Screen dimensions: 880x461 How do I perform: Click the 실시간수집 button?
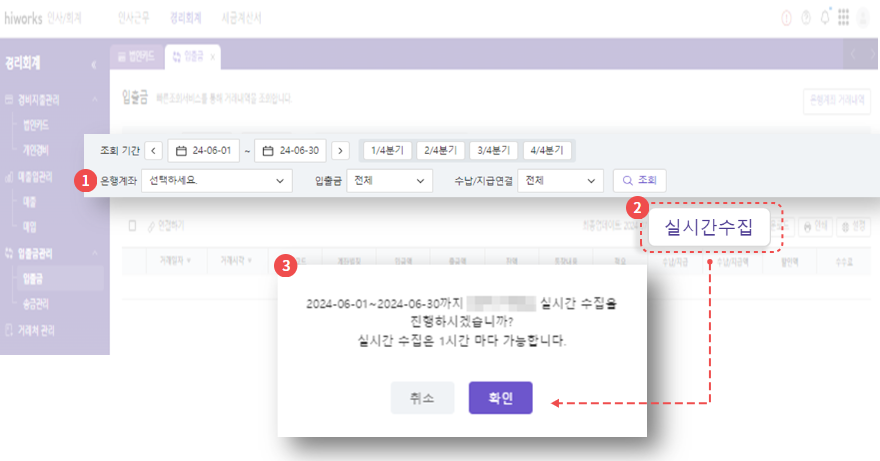[x=709, y=227]
